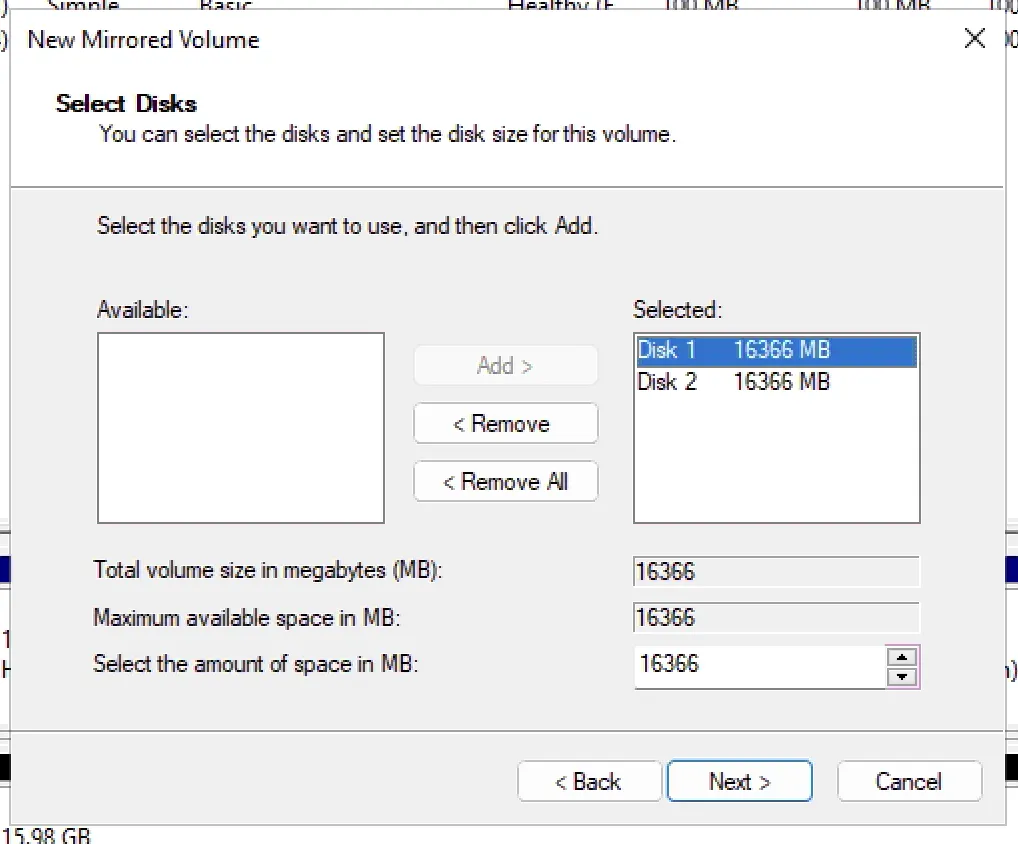This screenshot has width=1018, height=844.
Task: Click the amount of space input field
Action: point(760,665)
